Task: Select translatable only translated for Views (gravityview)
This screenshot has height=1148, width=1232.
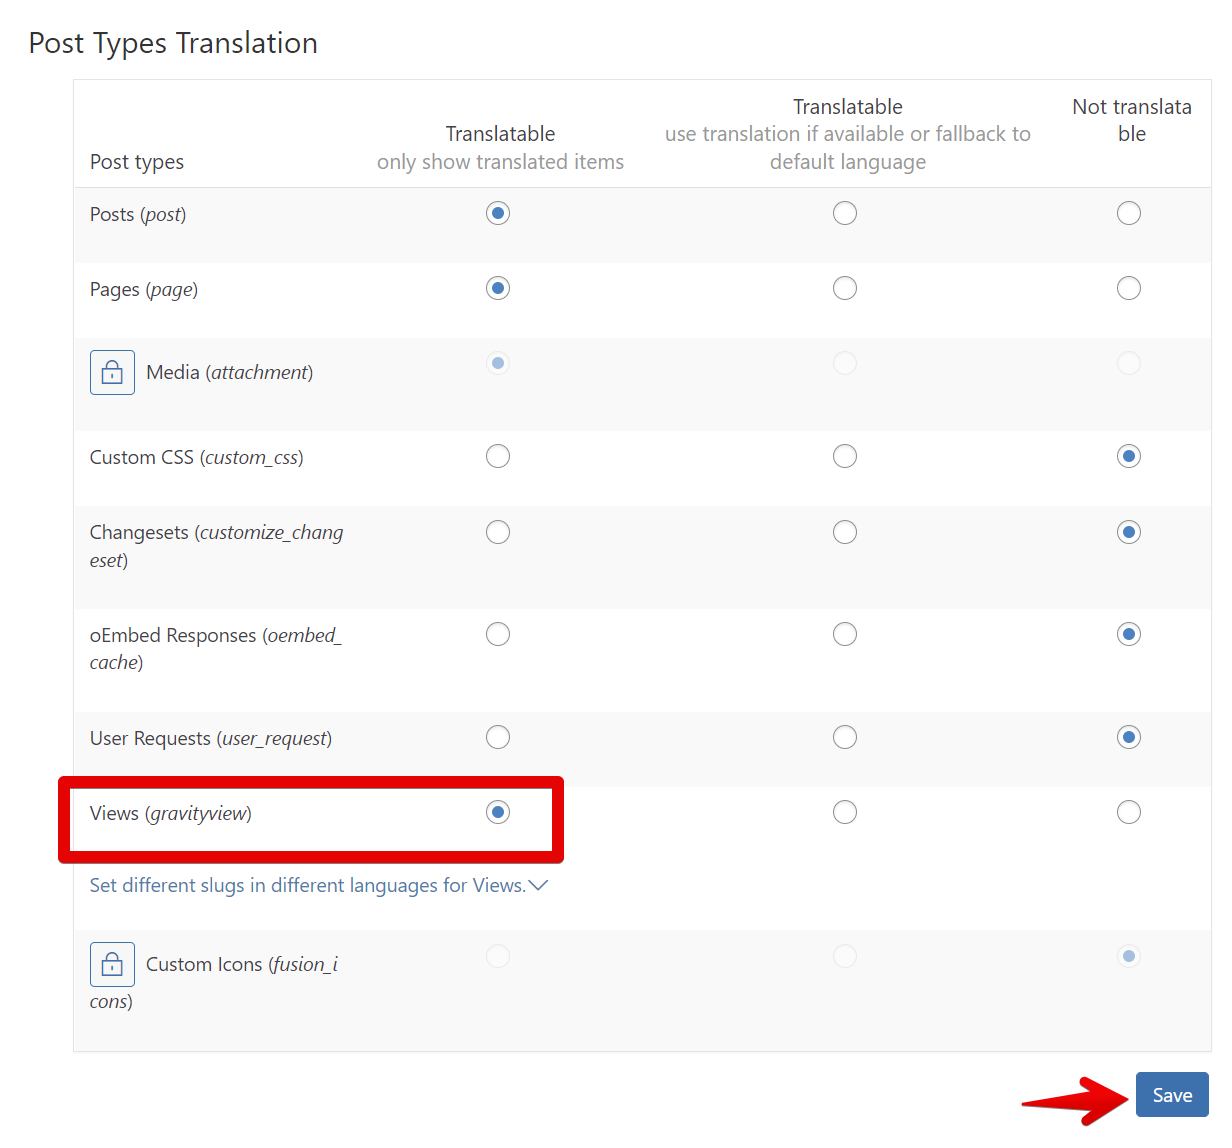Action: point(498,812)
